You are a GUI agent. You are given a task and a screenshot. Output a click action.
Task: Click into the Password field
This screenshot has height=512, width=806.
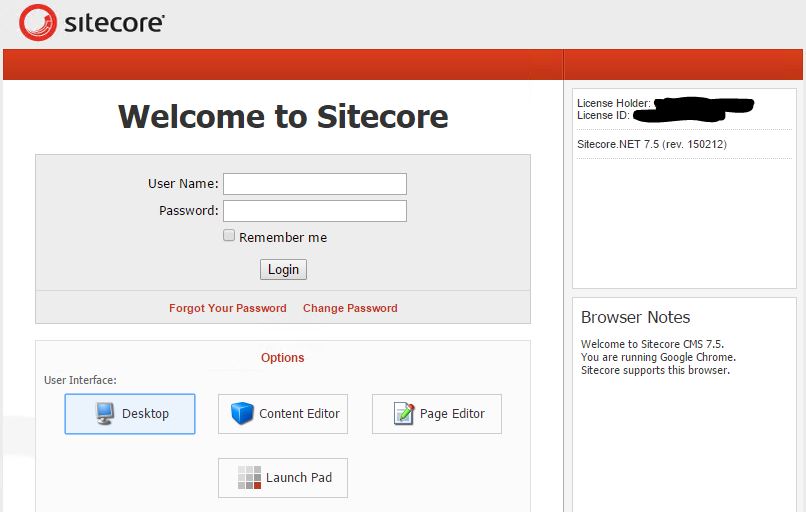[314, 211]
